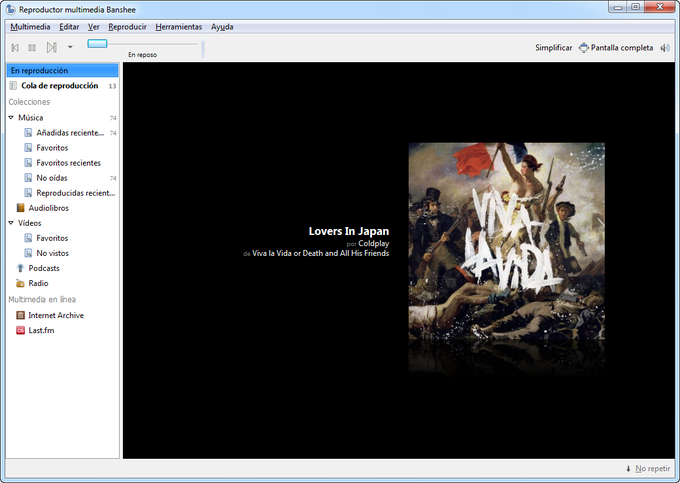680x483 pixels.
Task: Open the No repetir repeat-mode dropdown
Action: (648, 469)
